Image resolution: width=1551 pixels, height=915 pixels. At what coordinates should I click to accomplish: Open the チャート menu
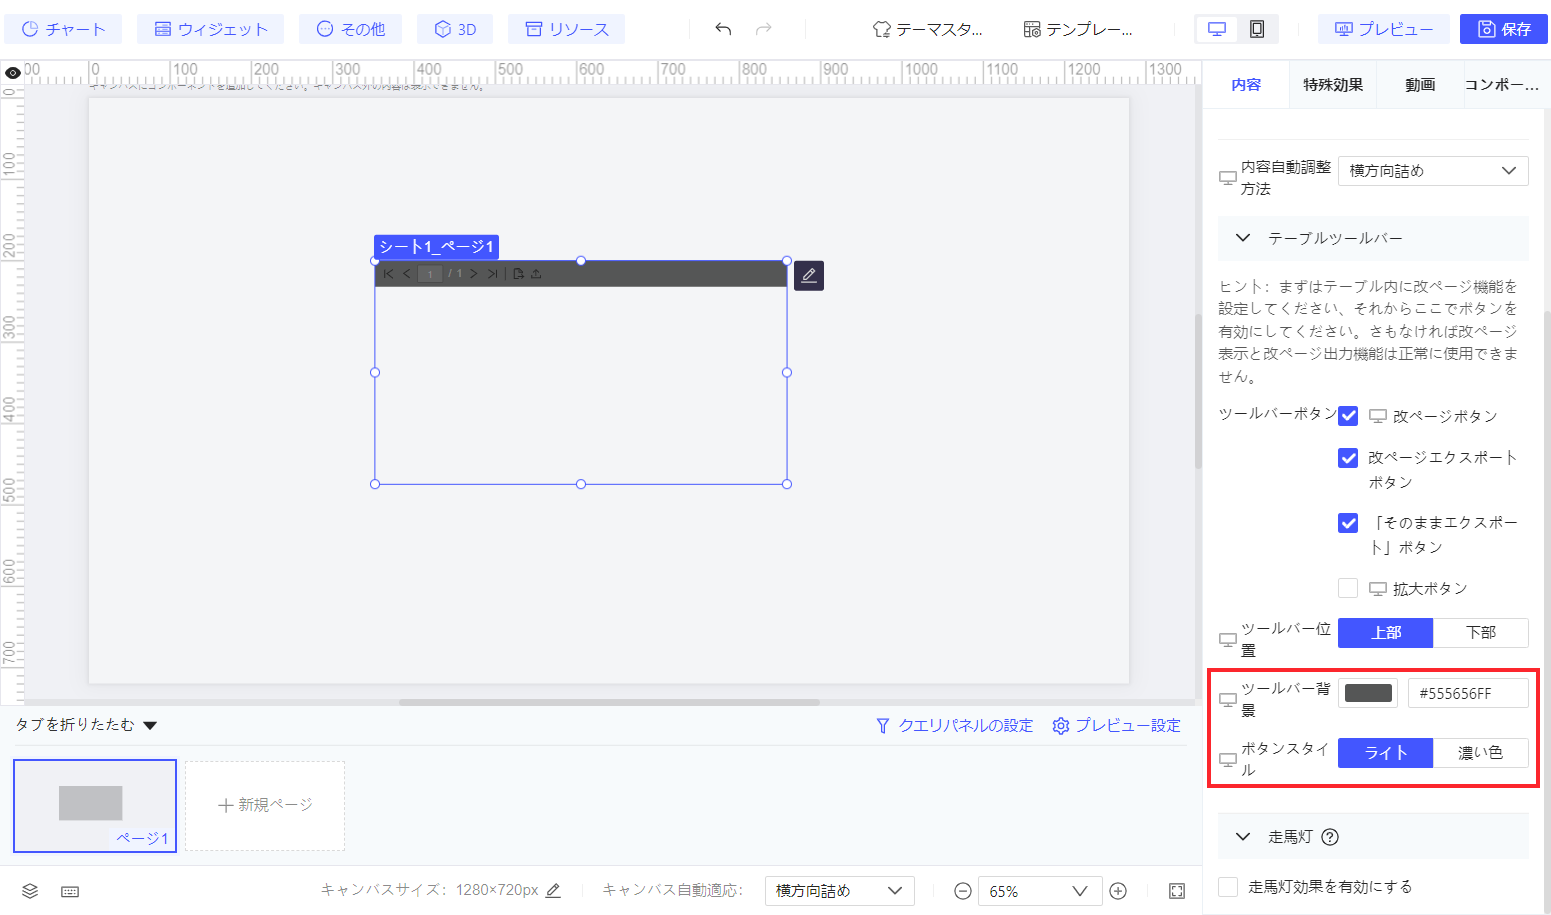pos(63,29)
